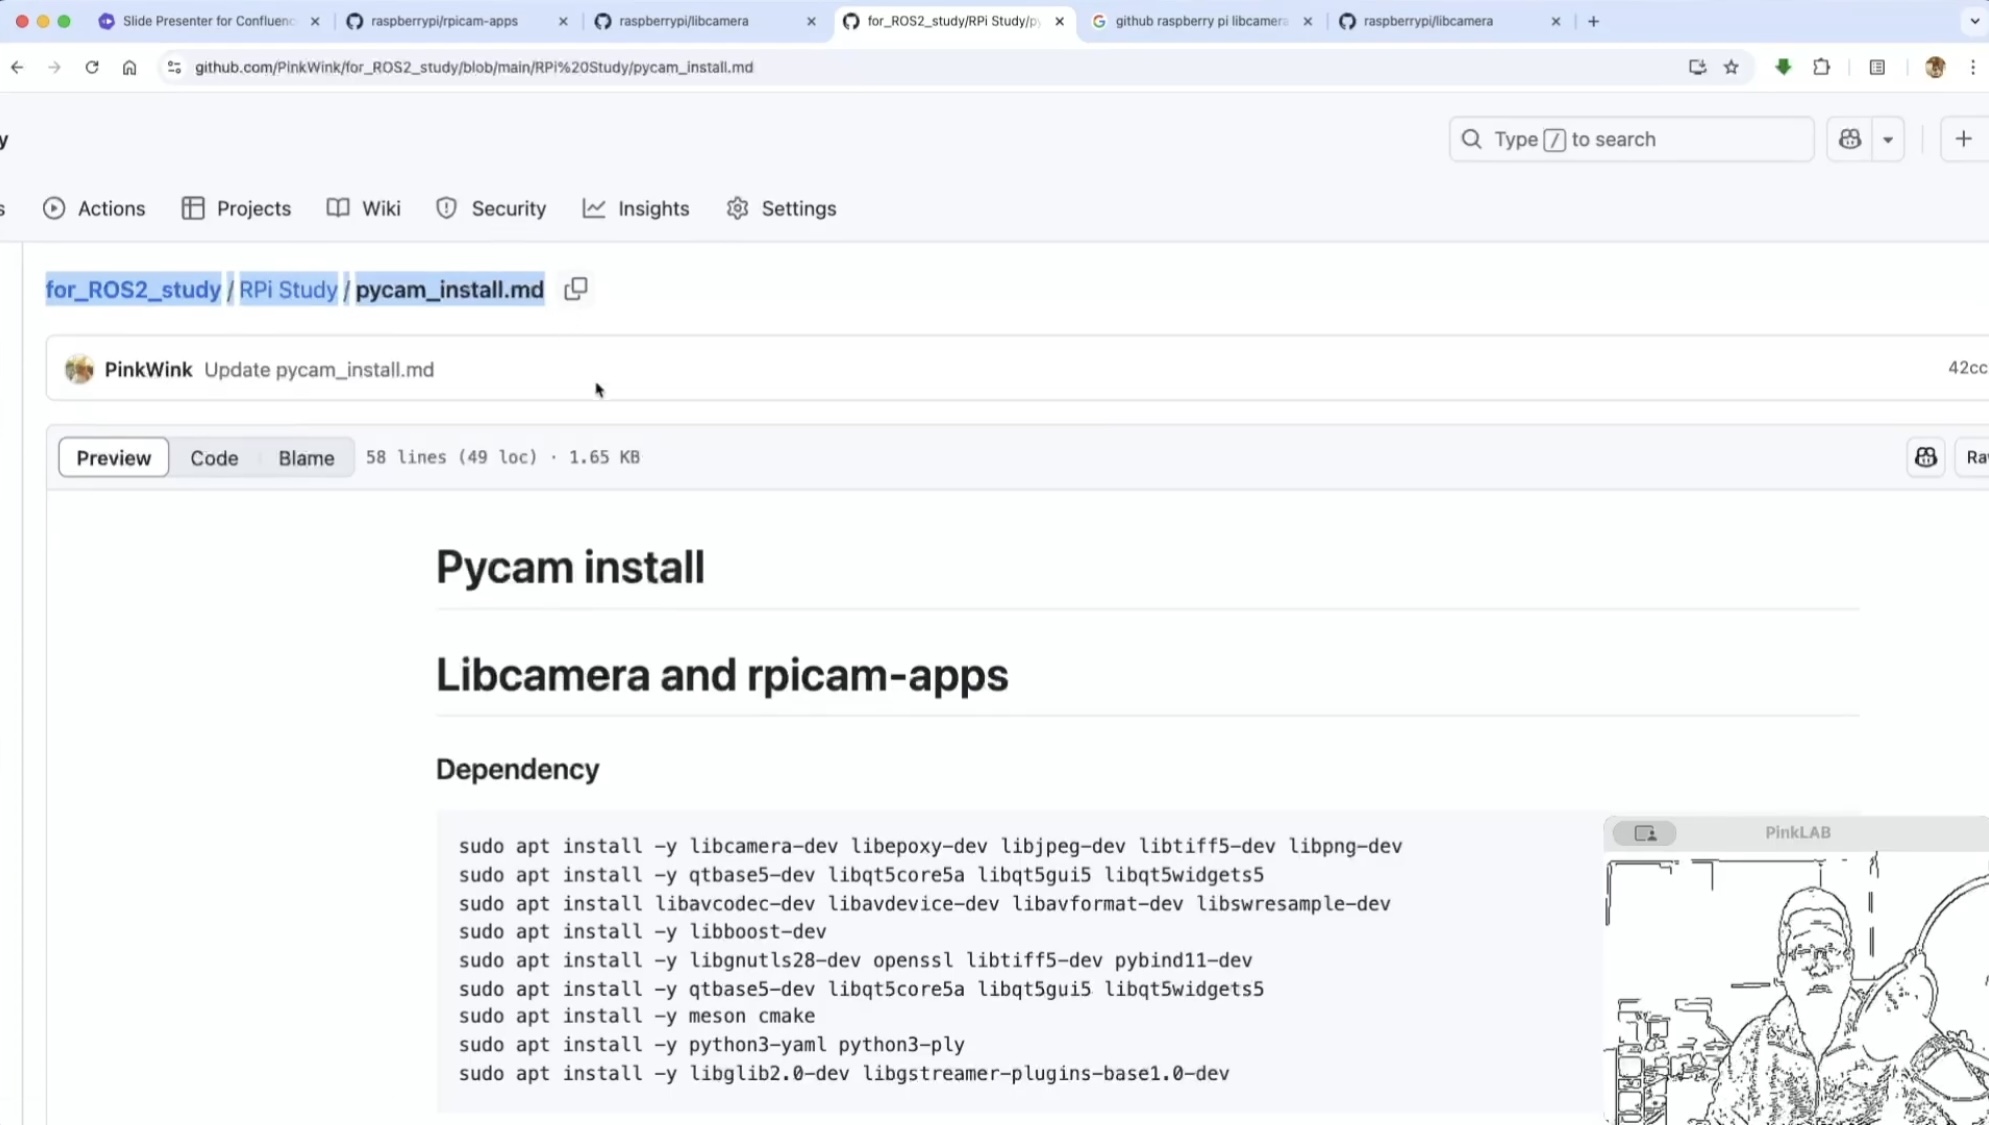Switch to Blame view
Image resolution: width=1989 pixels, height=1125 pixels.
306,457
